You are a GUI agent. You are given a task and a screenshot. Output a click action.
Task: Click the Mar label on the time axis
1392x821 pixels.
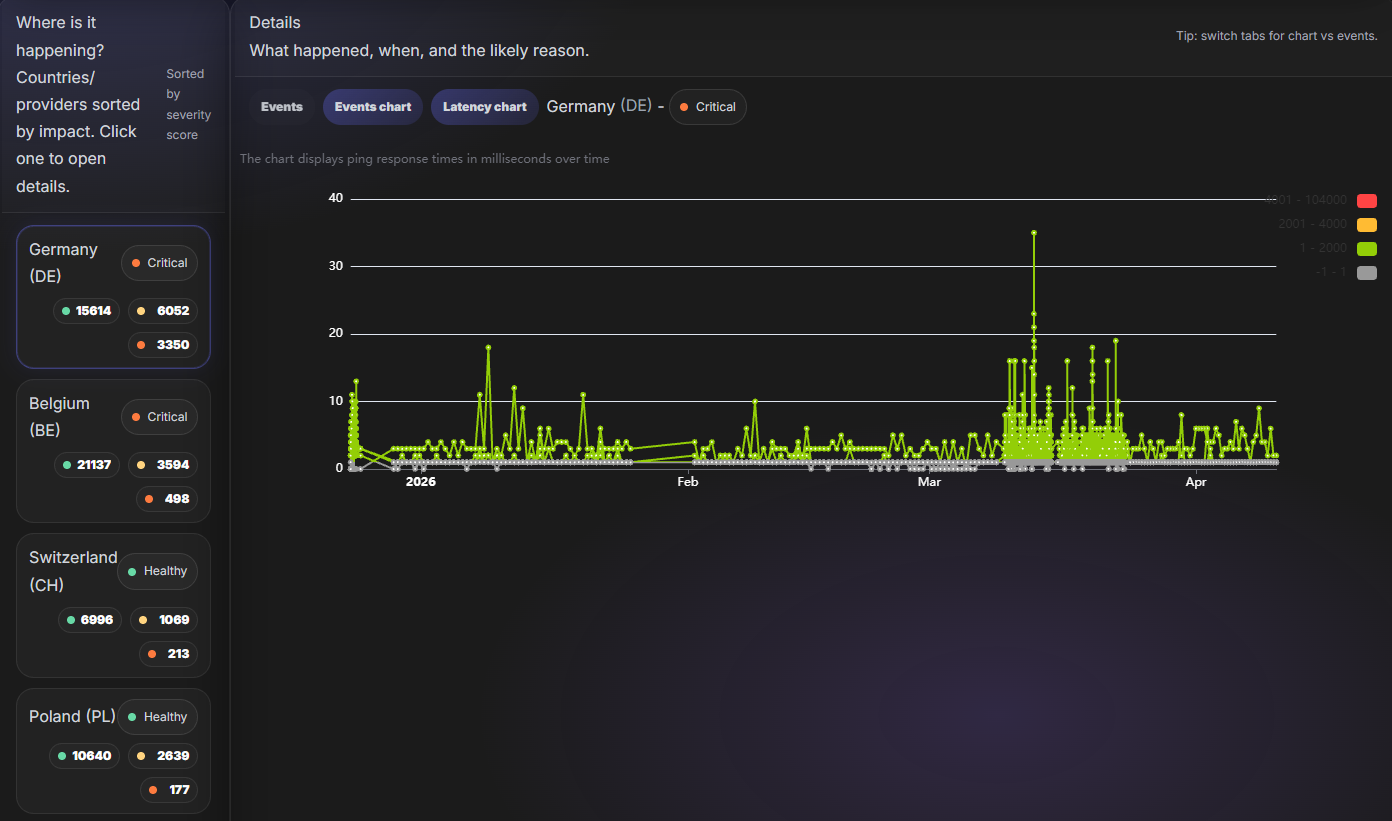tap(929, 482)
